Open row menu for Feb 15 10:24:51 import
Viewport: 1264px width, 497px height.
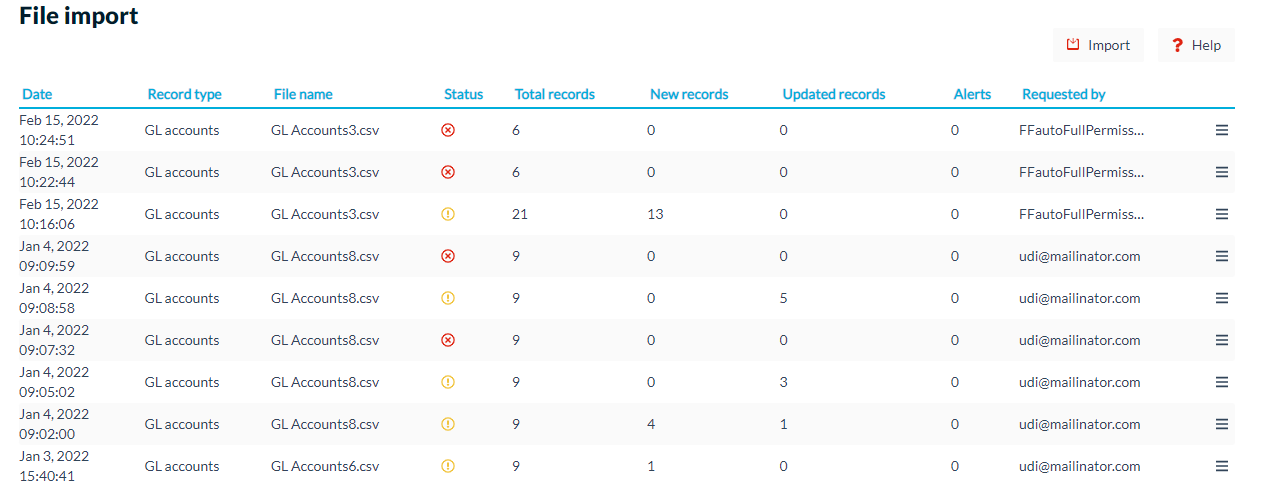point(1221,130)
